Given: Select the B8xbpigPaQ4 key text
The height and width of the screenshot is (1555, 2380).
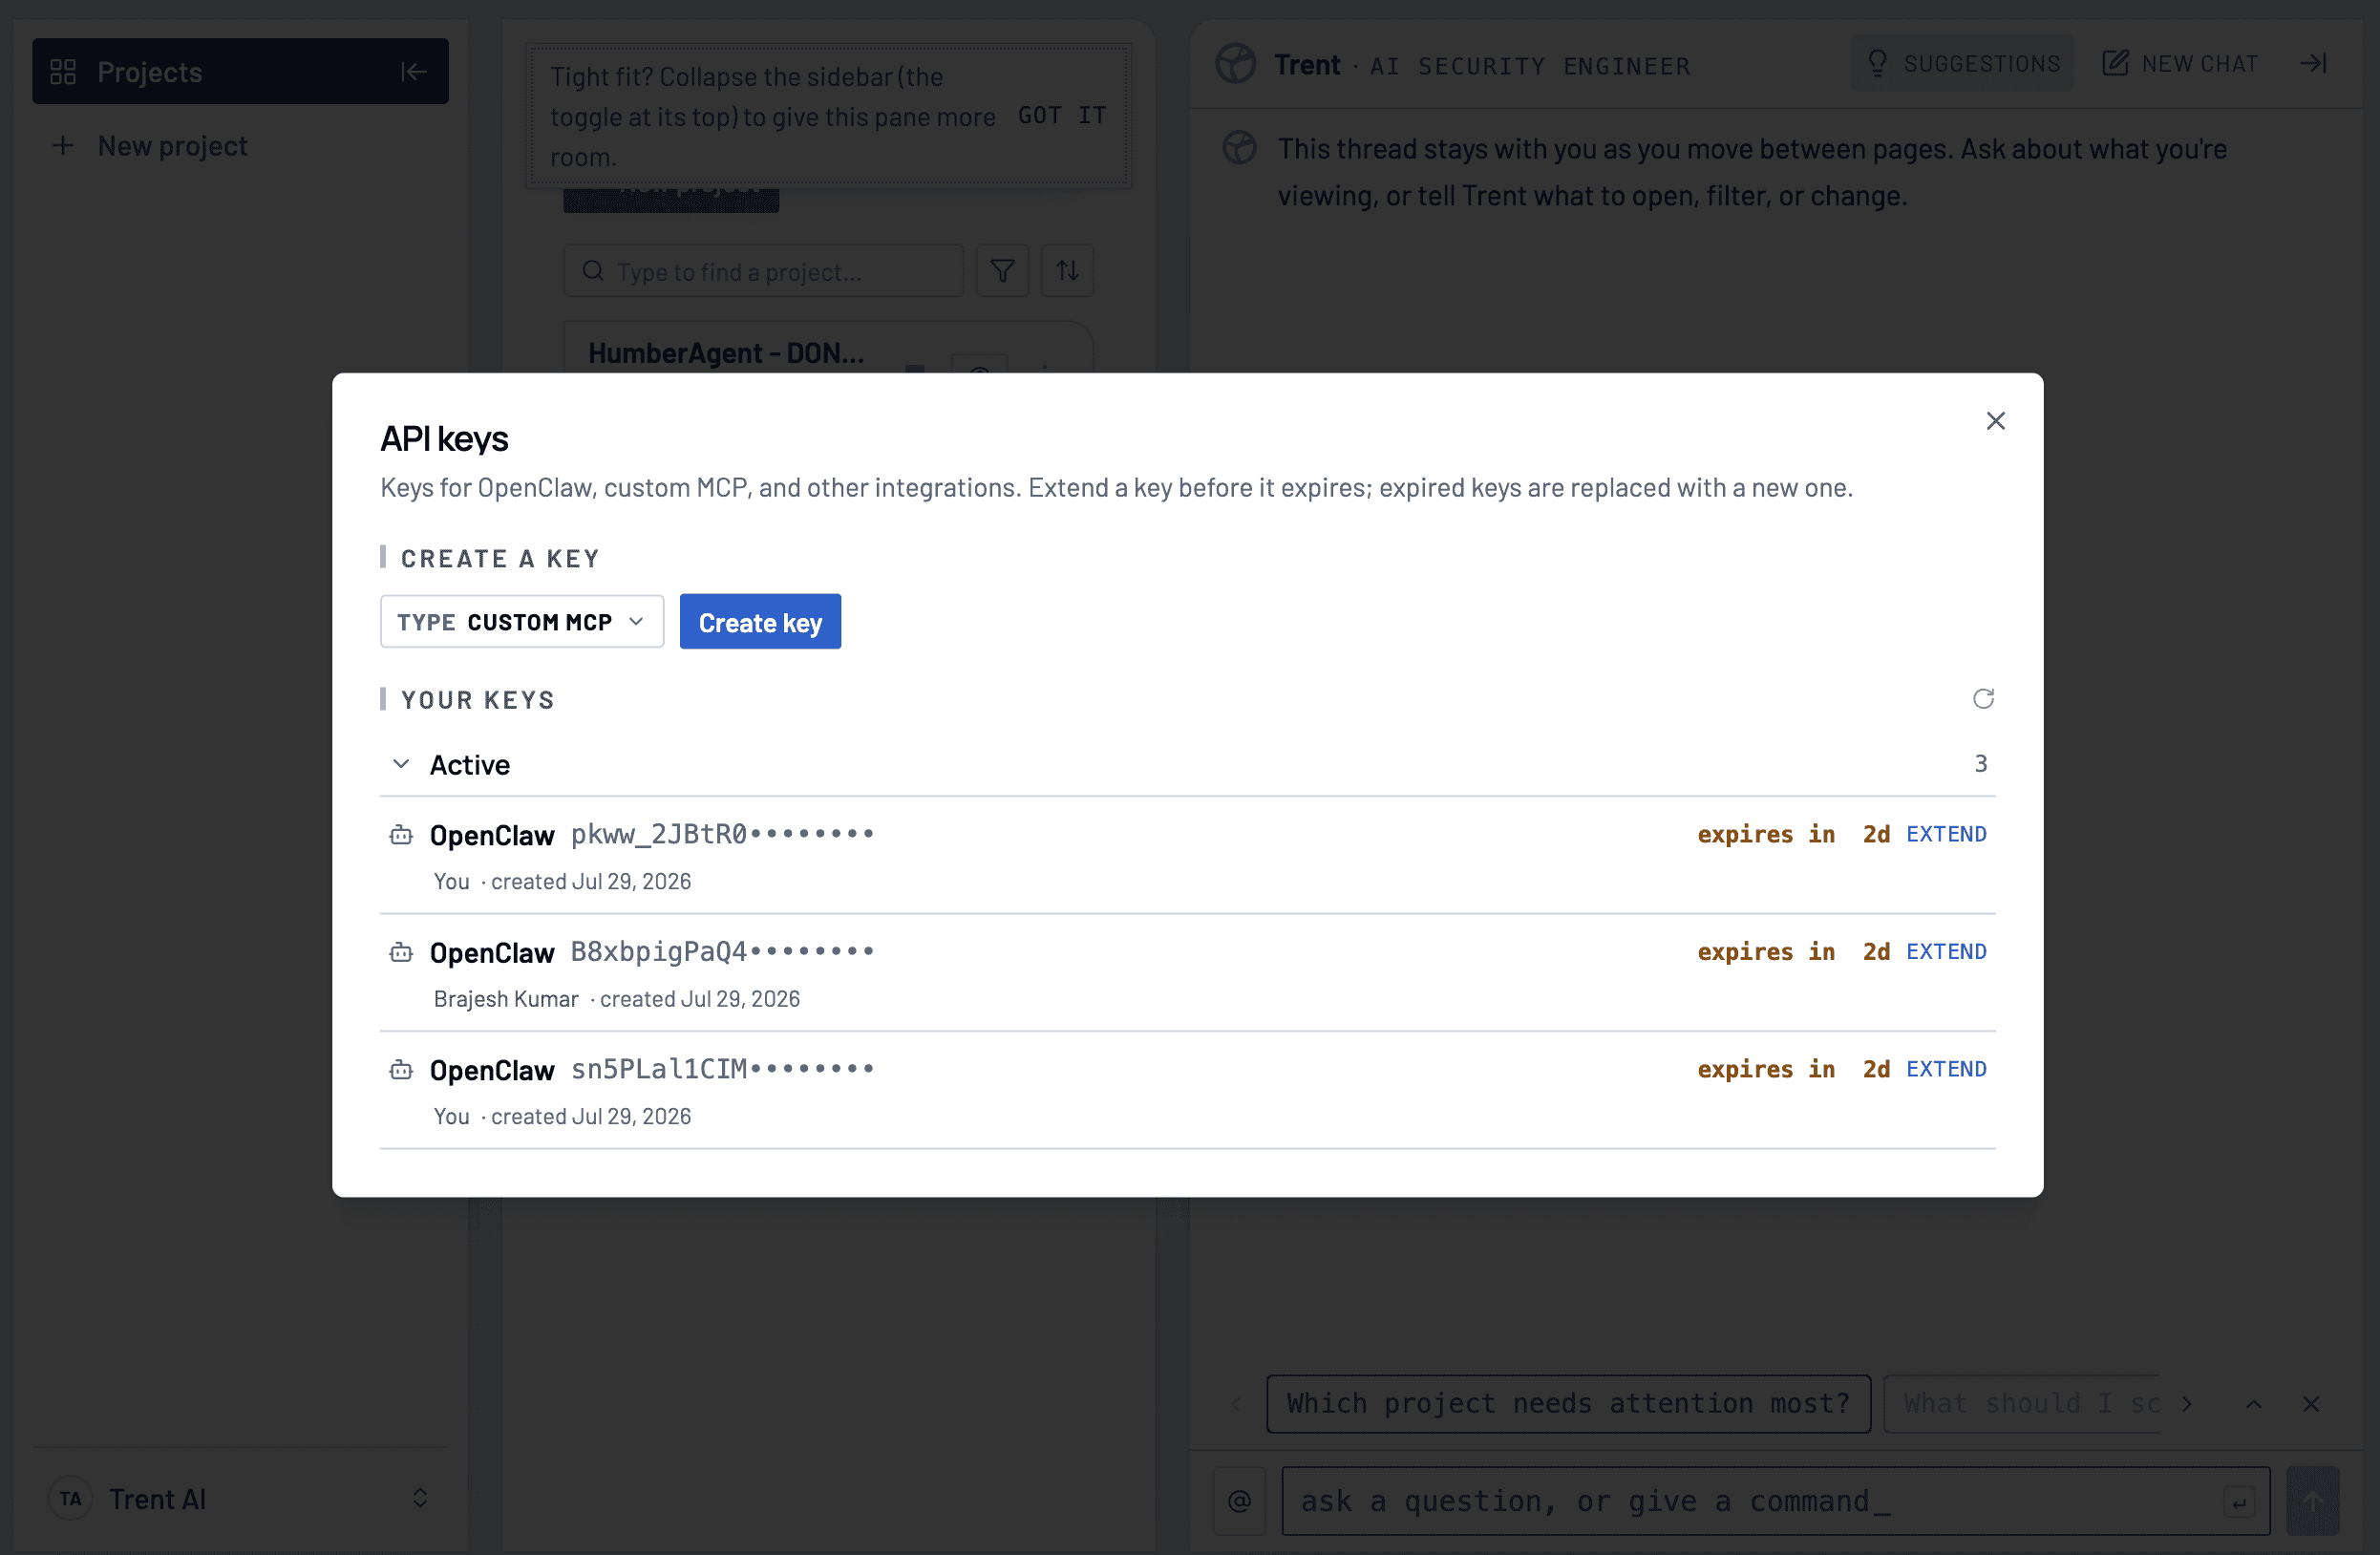Looking at the screenshot, I should (x=722, y=951).
